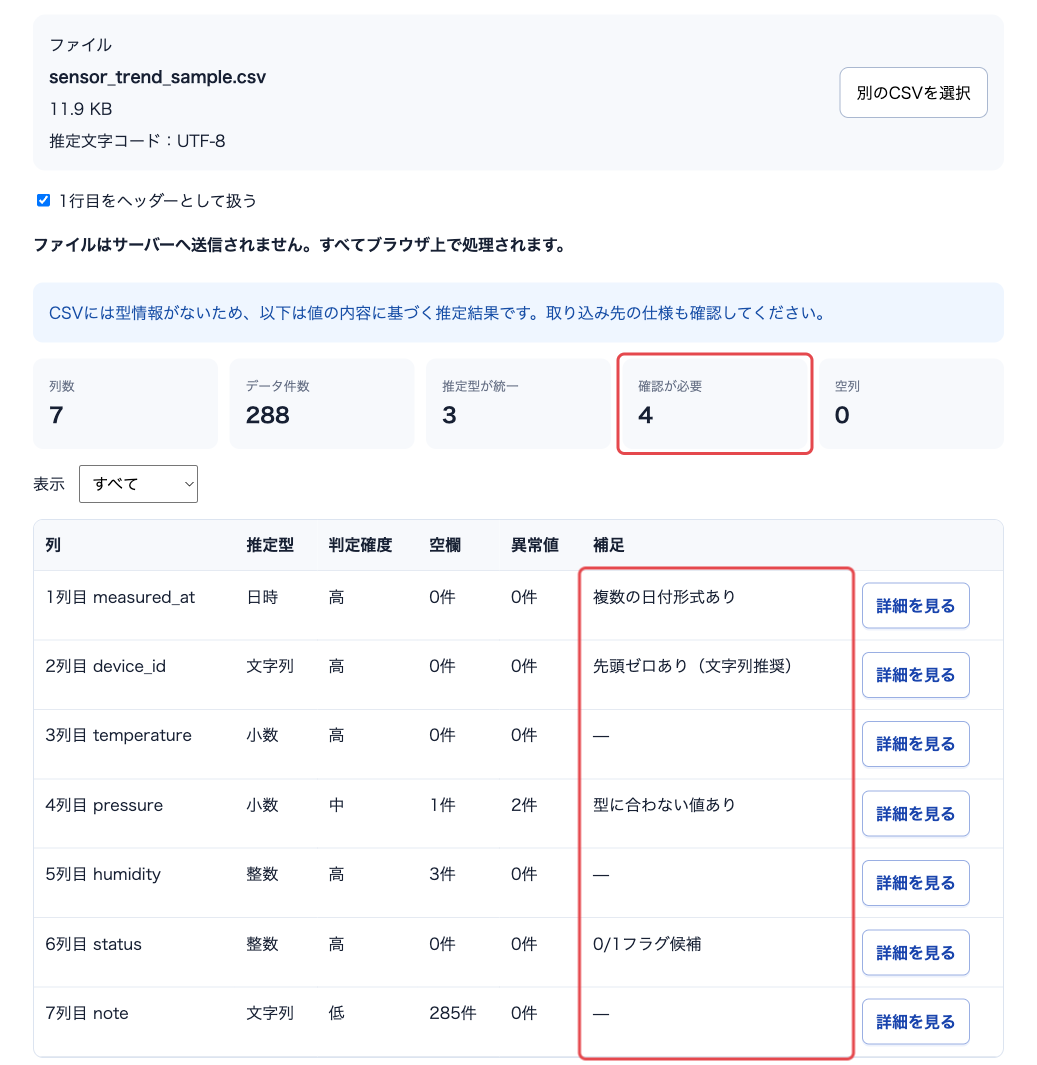
Task: Click the 中 confidence in pressure row
Action: point(336,805)
